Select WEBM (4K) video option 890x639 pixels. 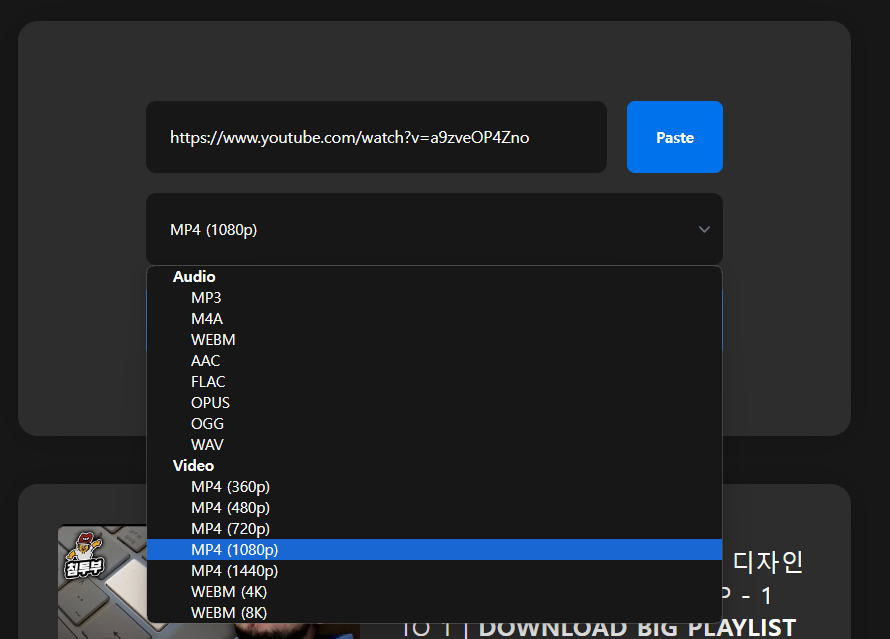point(434,591)
